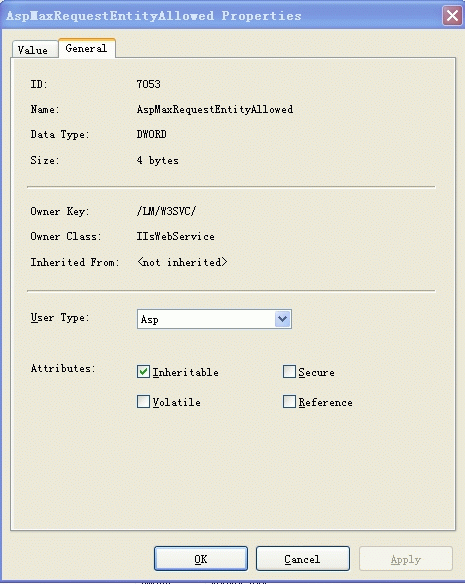Click the 4 bytes size value
465x584 pixels.
(x=157, y=160)
